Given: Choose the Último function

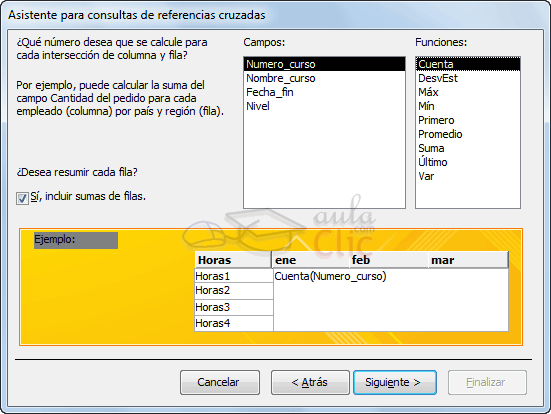Looking at the screenshot, I should (468, 162).
